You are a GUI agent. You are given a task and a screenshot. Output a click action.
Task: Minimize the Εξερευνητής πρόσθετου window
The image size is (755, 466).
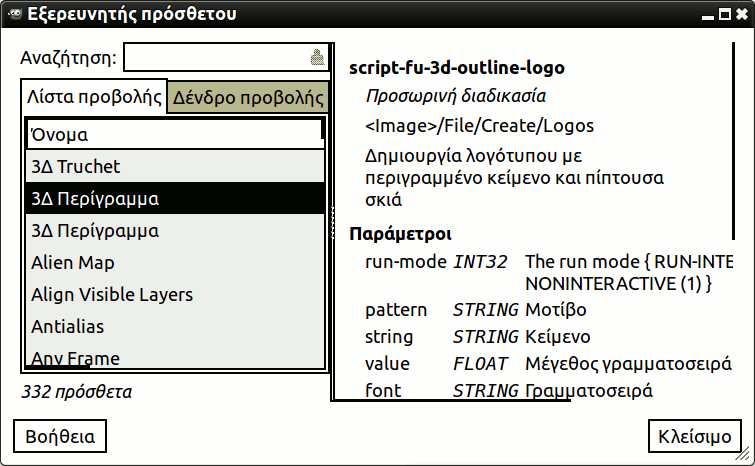[x=707, y=16]
